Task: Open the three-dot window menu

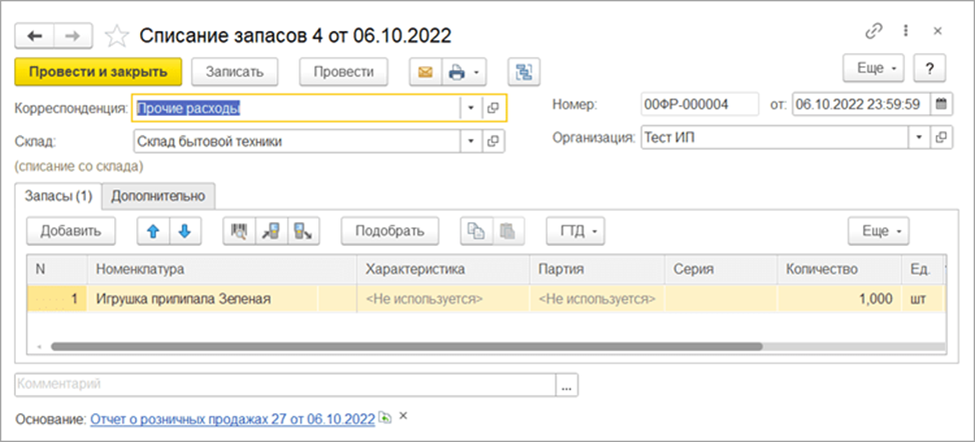Action: [x=906, y=31]
